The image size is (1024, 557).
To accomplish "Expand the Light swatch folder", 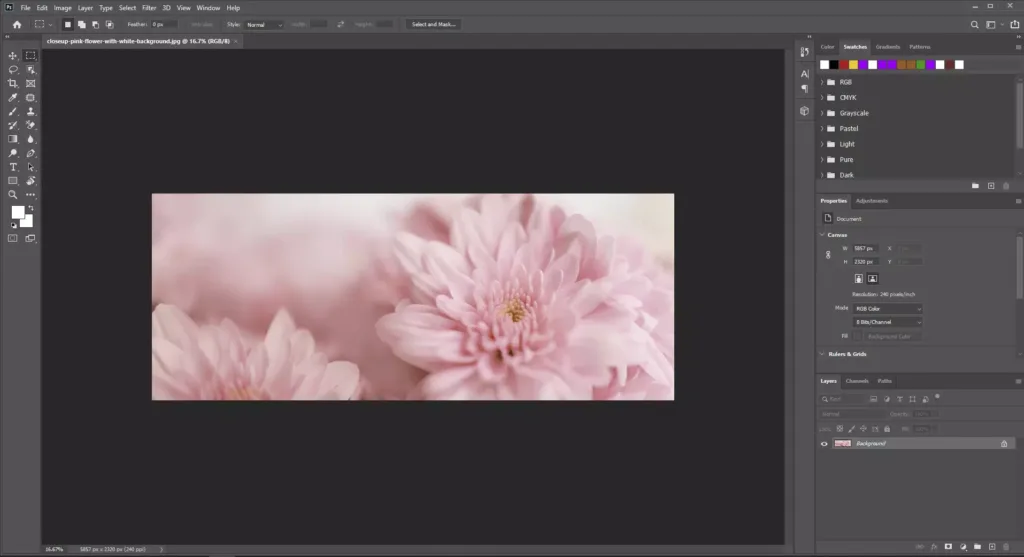I will click(x=822, y=144).
